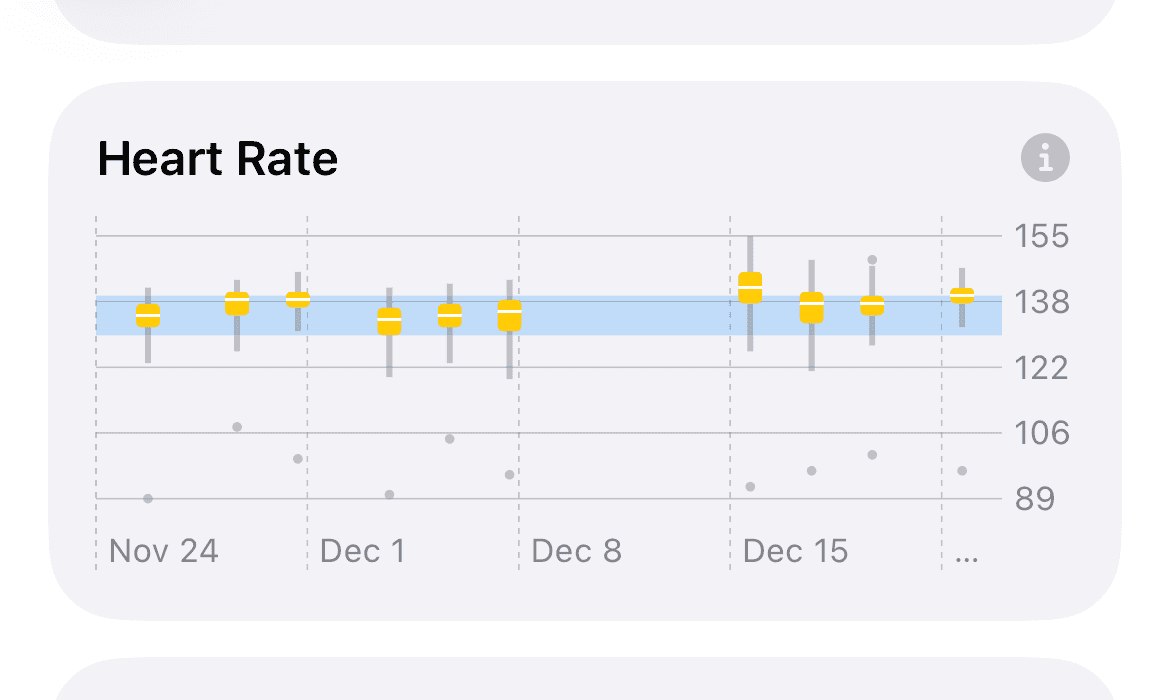Screen dimensions: 1170x700
Task: Select the last yellow box on far right
Action: point(962,295)
